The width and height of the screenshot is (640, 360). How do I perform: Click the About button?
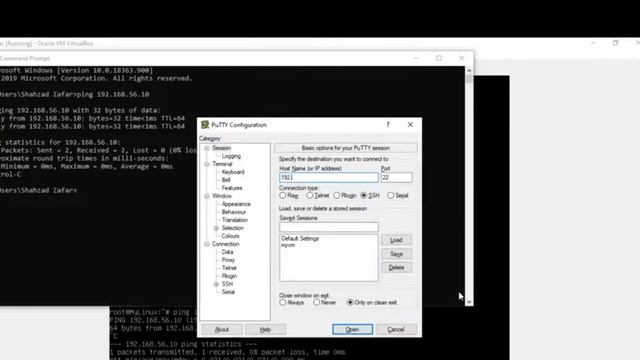tap(222, 329)
